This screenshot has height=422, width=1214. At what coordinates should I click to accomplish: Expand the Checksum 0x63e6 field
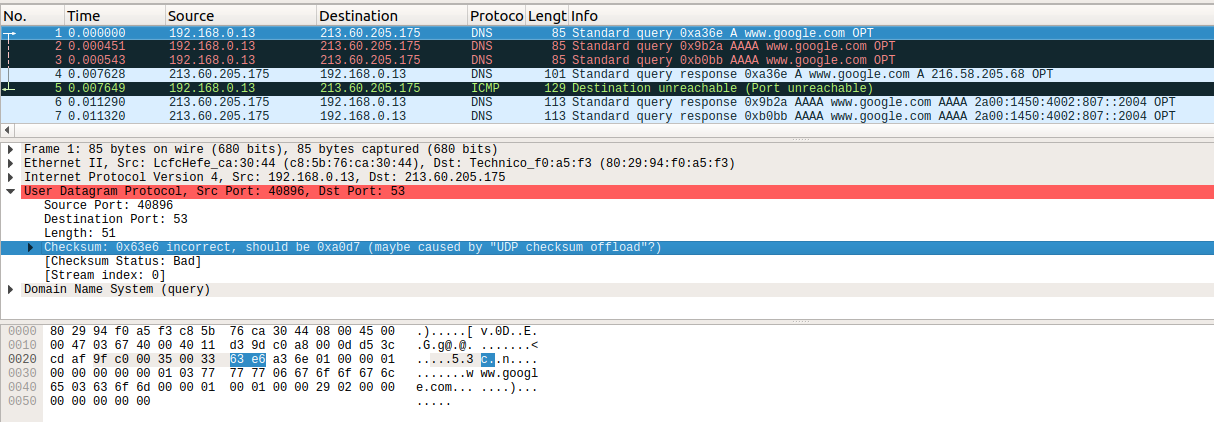(x=31, y=247)
